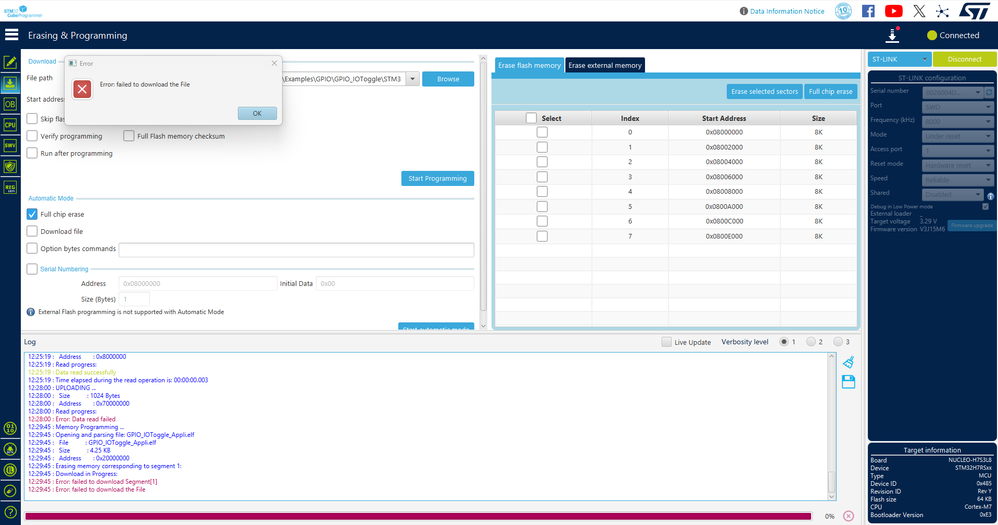Click the eraser sidebar icon

[x=10, y=491]
